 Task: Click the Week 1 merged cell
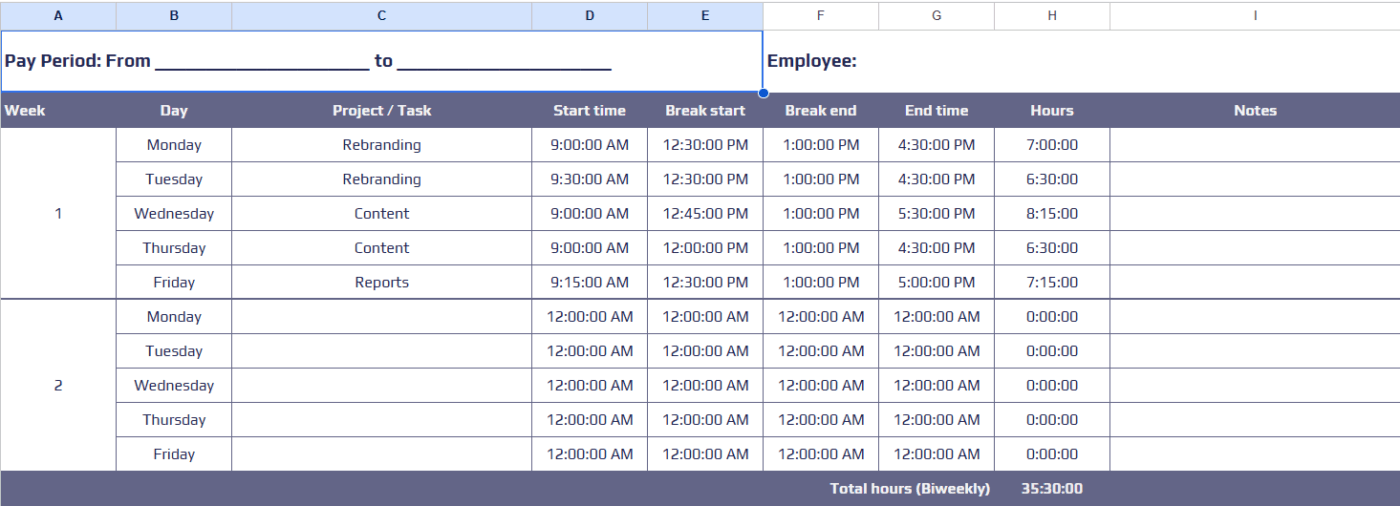(58, 214)
